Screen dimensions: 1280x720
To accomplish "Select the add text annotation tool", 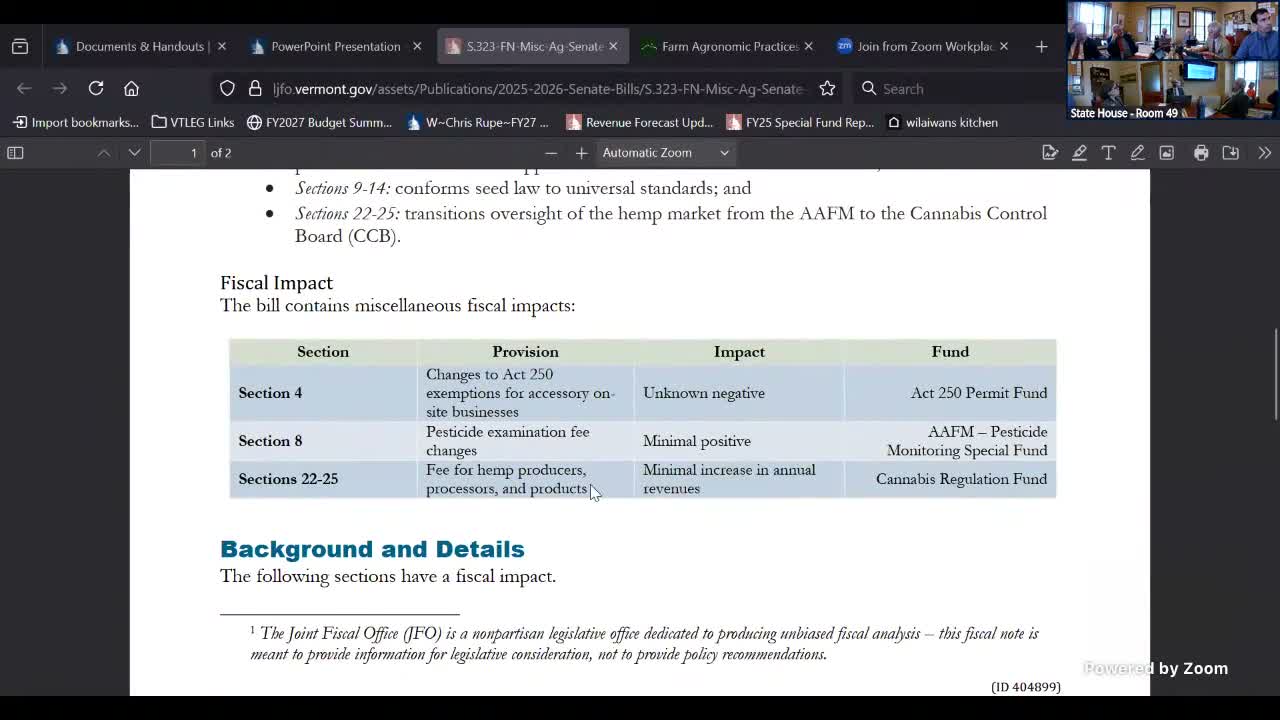I will [1108, 153].
